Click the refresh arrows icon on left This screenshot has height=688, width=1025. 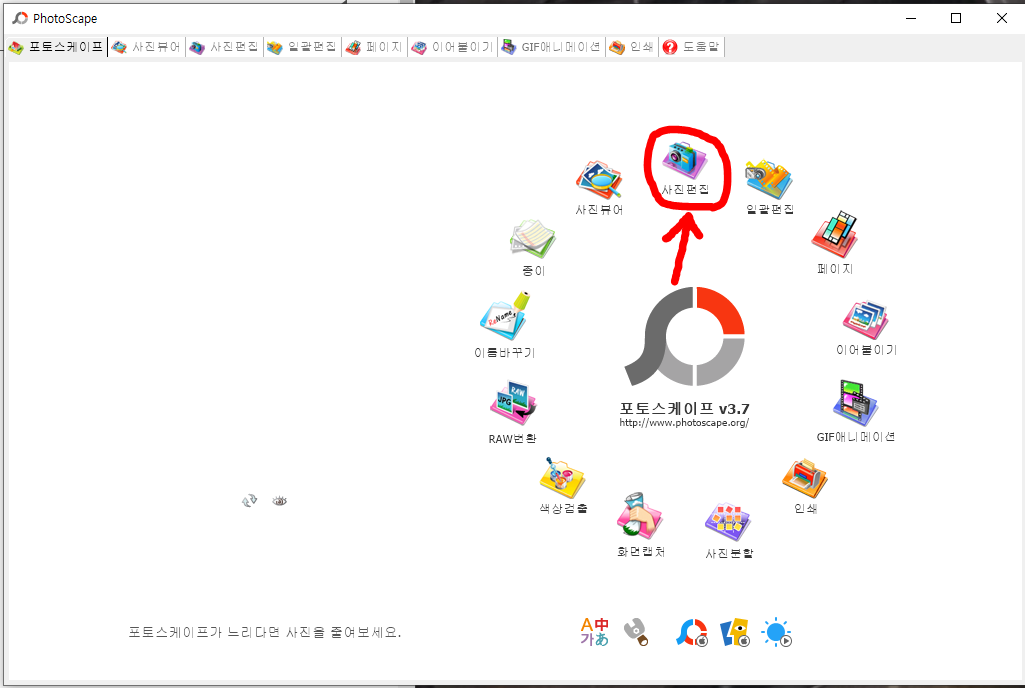pyautogui.click(x=249, y=501)
